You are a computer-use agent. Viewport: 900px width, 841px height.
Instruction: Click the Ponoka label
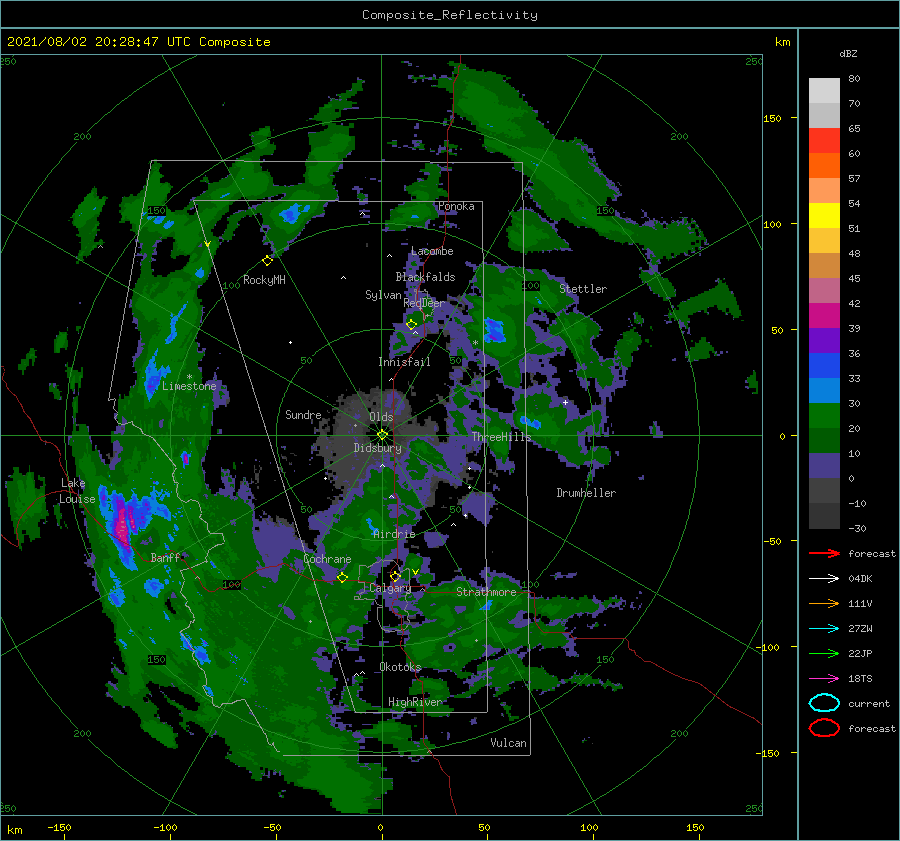point(456,206)
